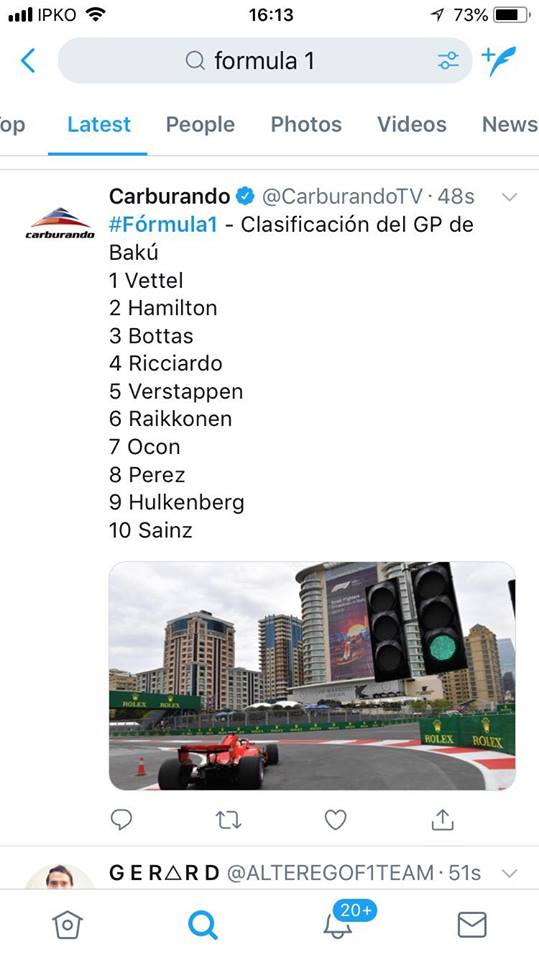Expand GERARD tweet options chevron

coord(509,873)
